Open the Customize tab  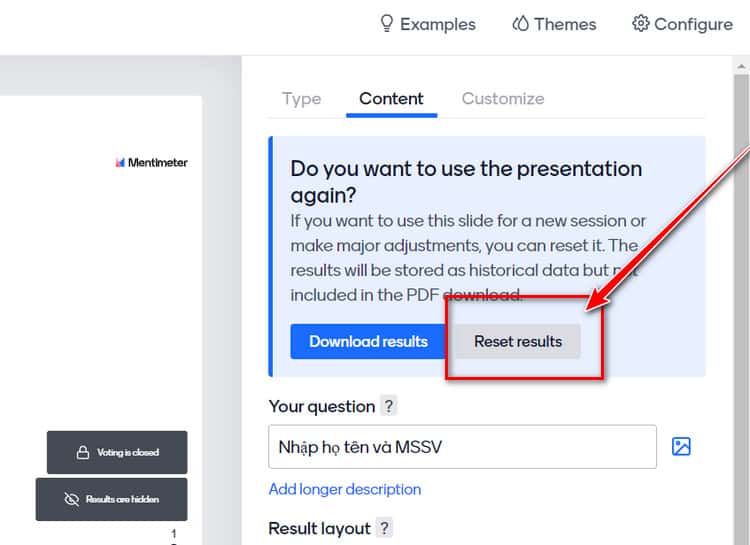point(503,99)
